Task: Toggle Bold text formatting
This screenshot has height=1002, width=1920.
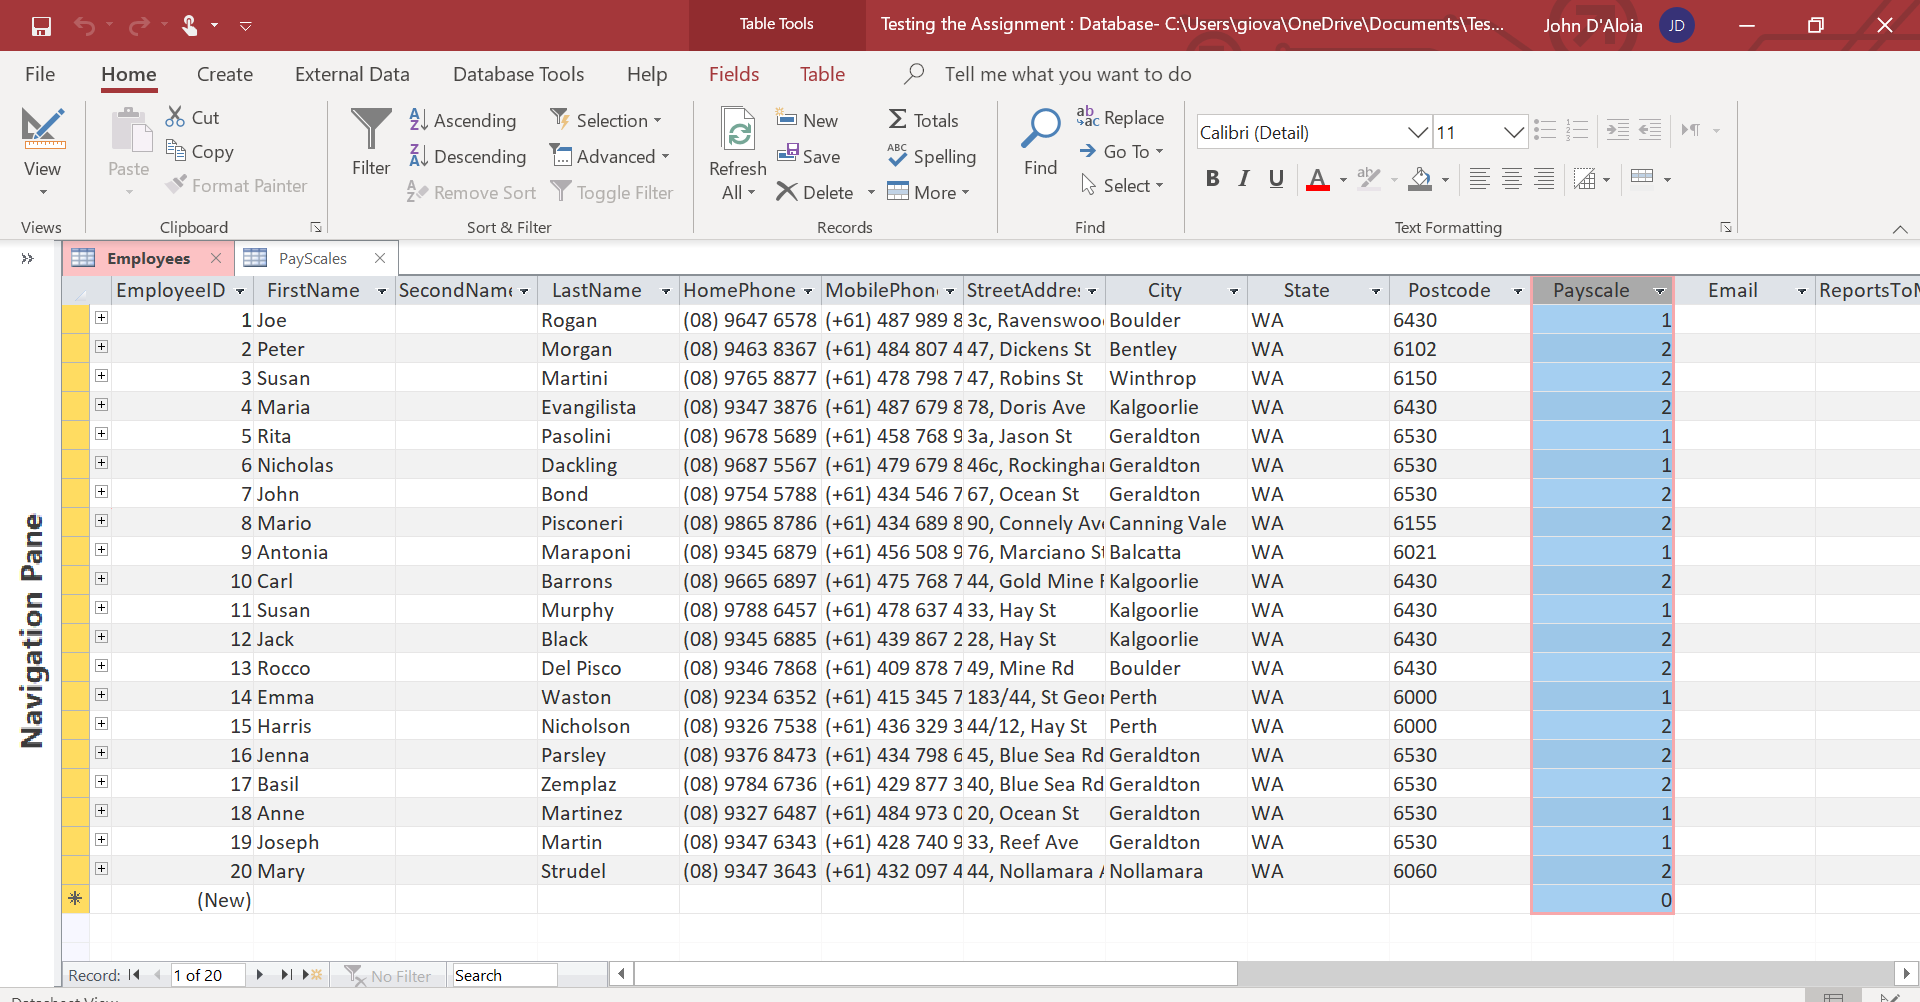Action: point(1212,179)
